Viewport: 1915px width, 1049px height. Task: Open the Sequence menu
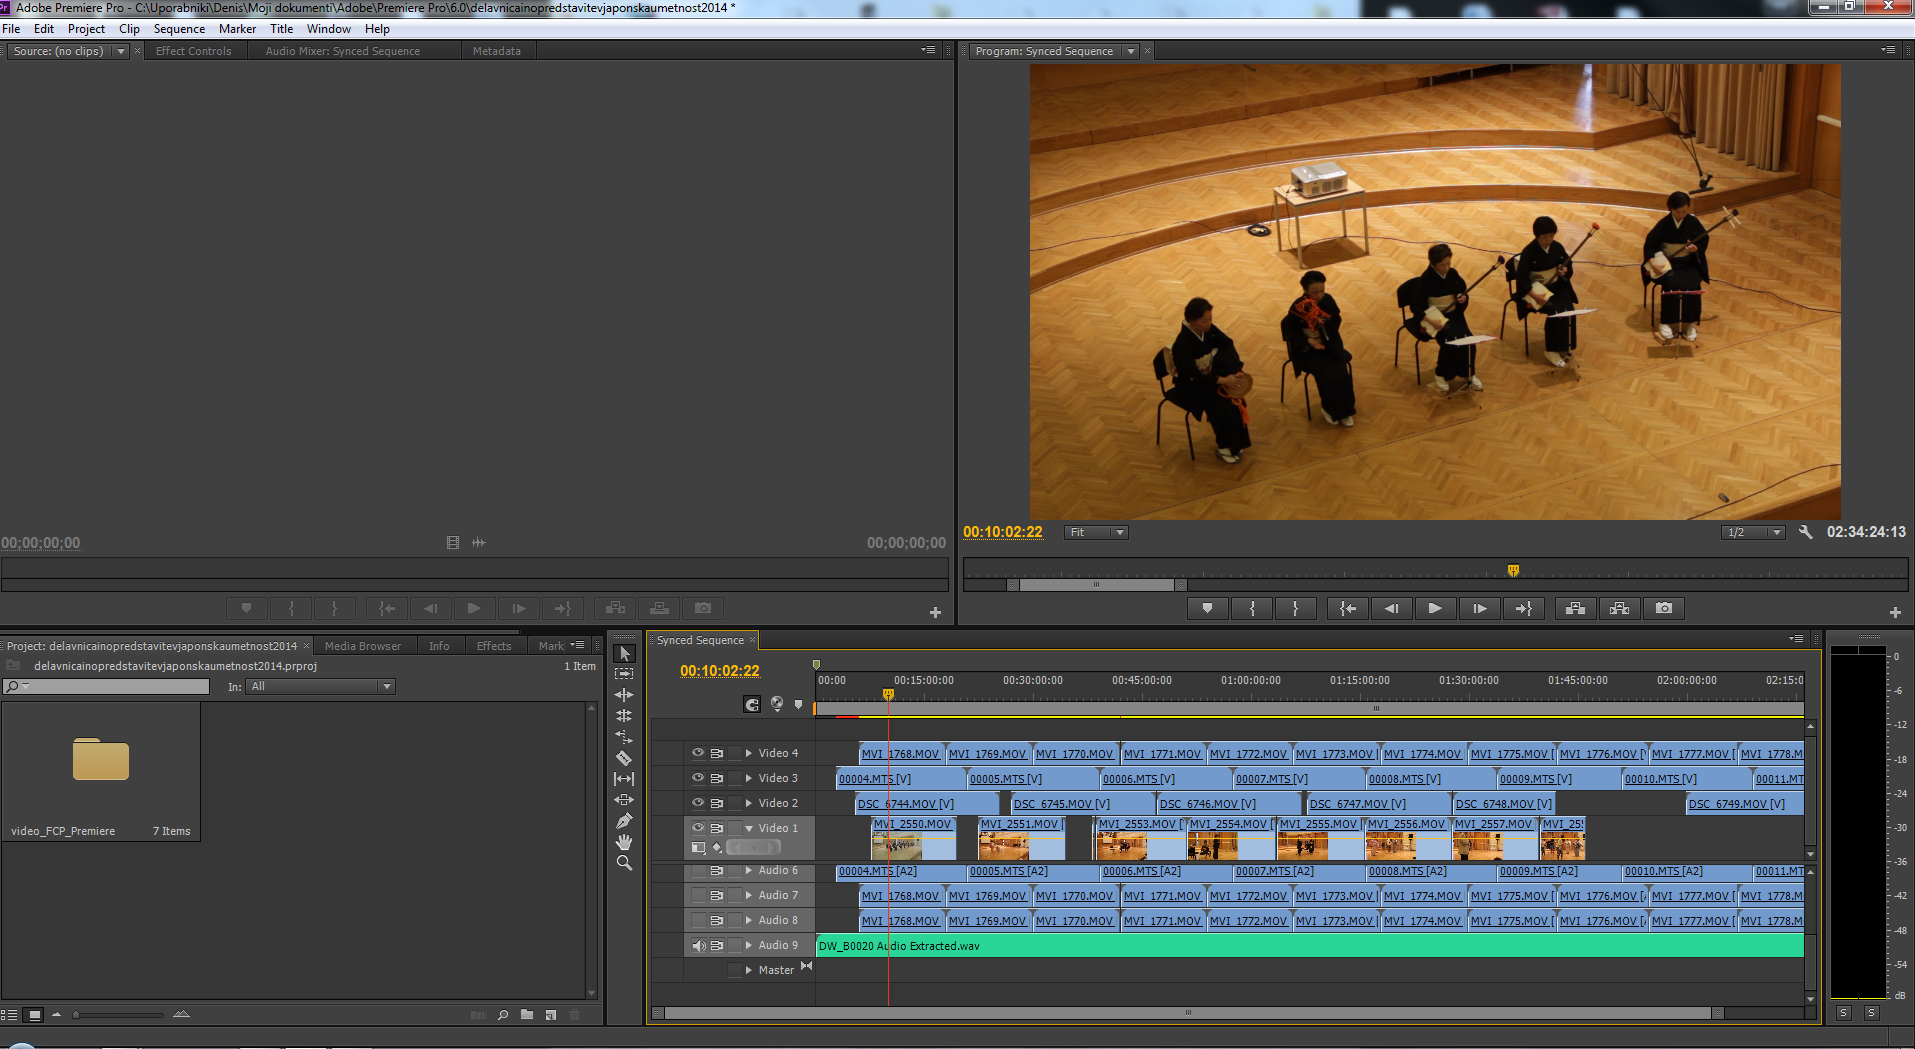coord(179,29)
